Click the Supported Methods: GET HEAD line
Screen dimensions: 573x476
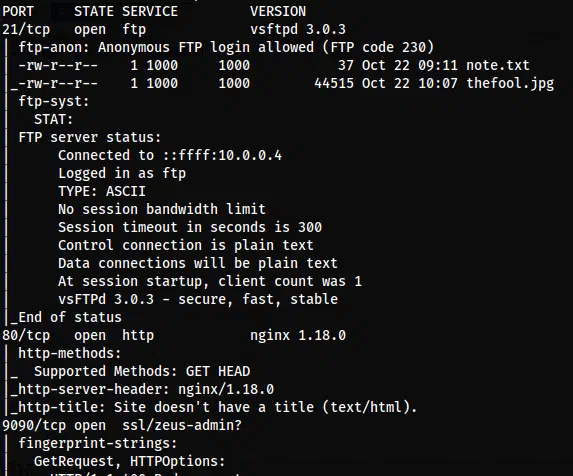(142, 372)
